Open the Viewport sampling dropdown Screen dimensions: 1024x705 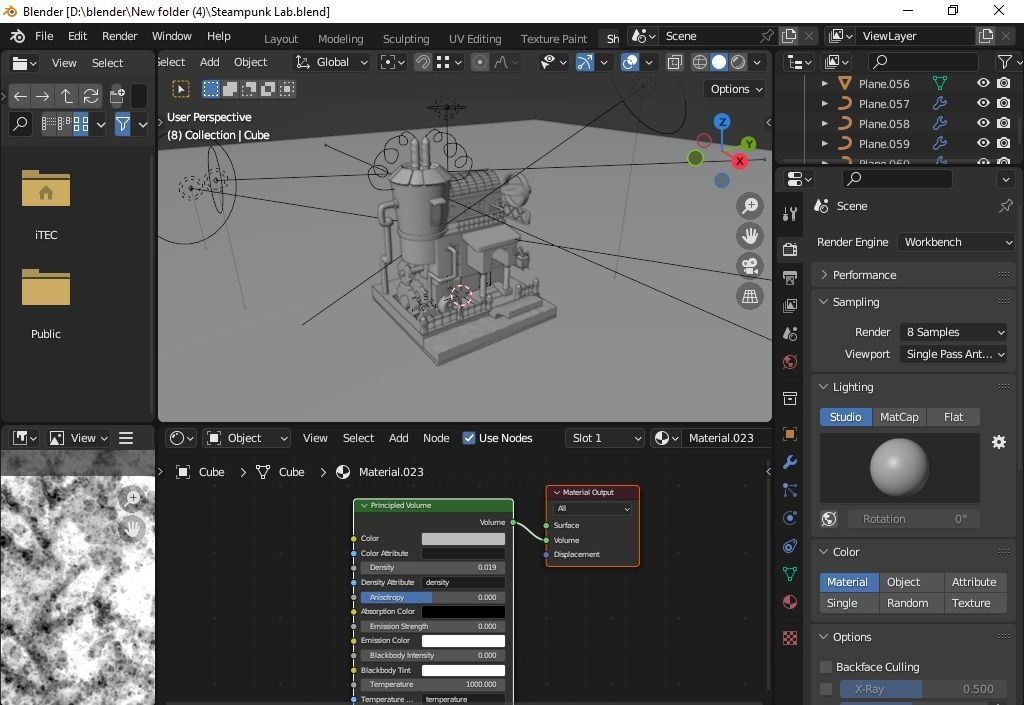point(953,354)
